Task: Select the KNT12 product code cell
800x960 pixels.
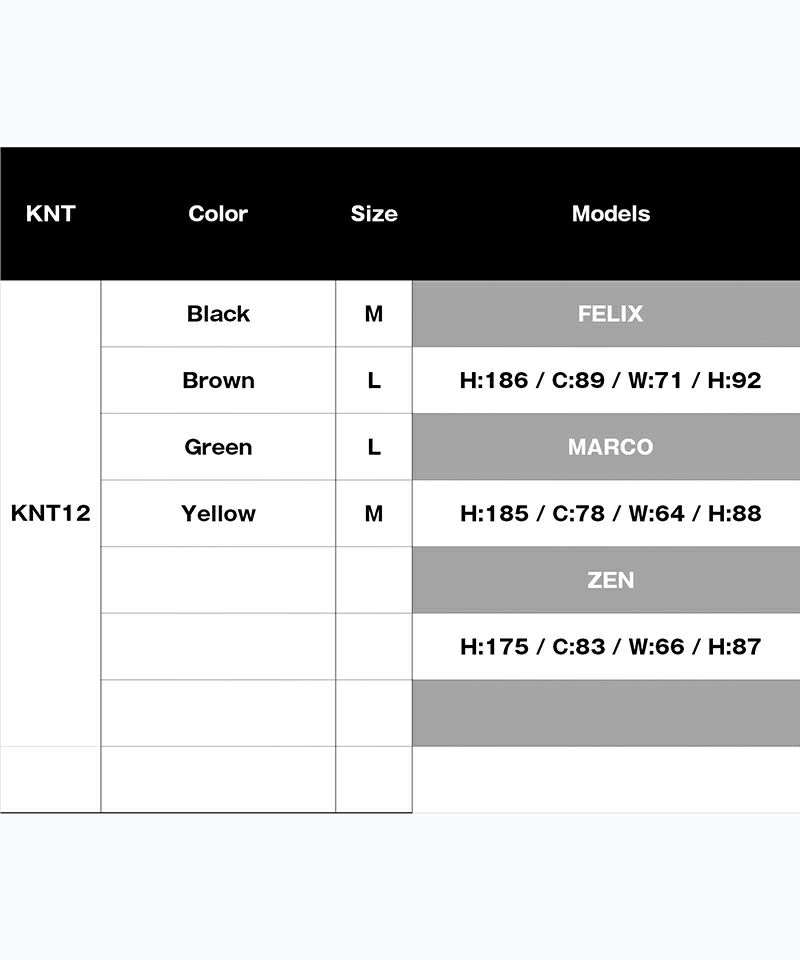Action: tap(50, 513)
